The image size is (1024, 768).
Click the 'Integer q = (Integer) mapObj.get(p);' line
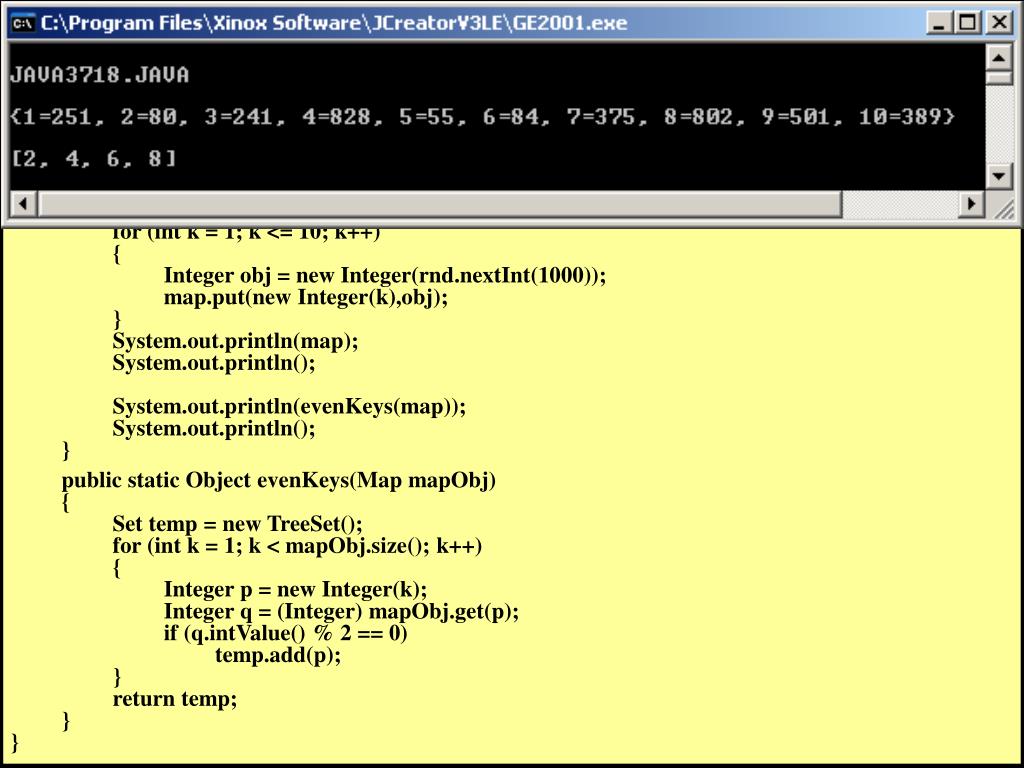tap(341, 612)
